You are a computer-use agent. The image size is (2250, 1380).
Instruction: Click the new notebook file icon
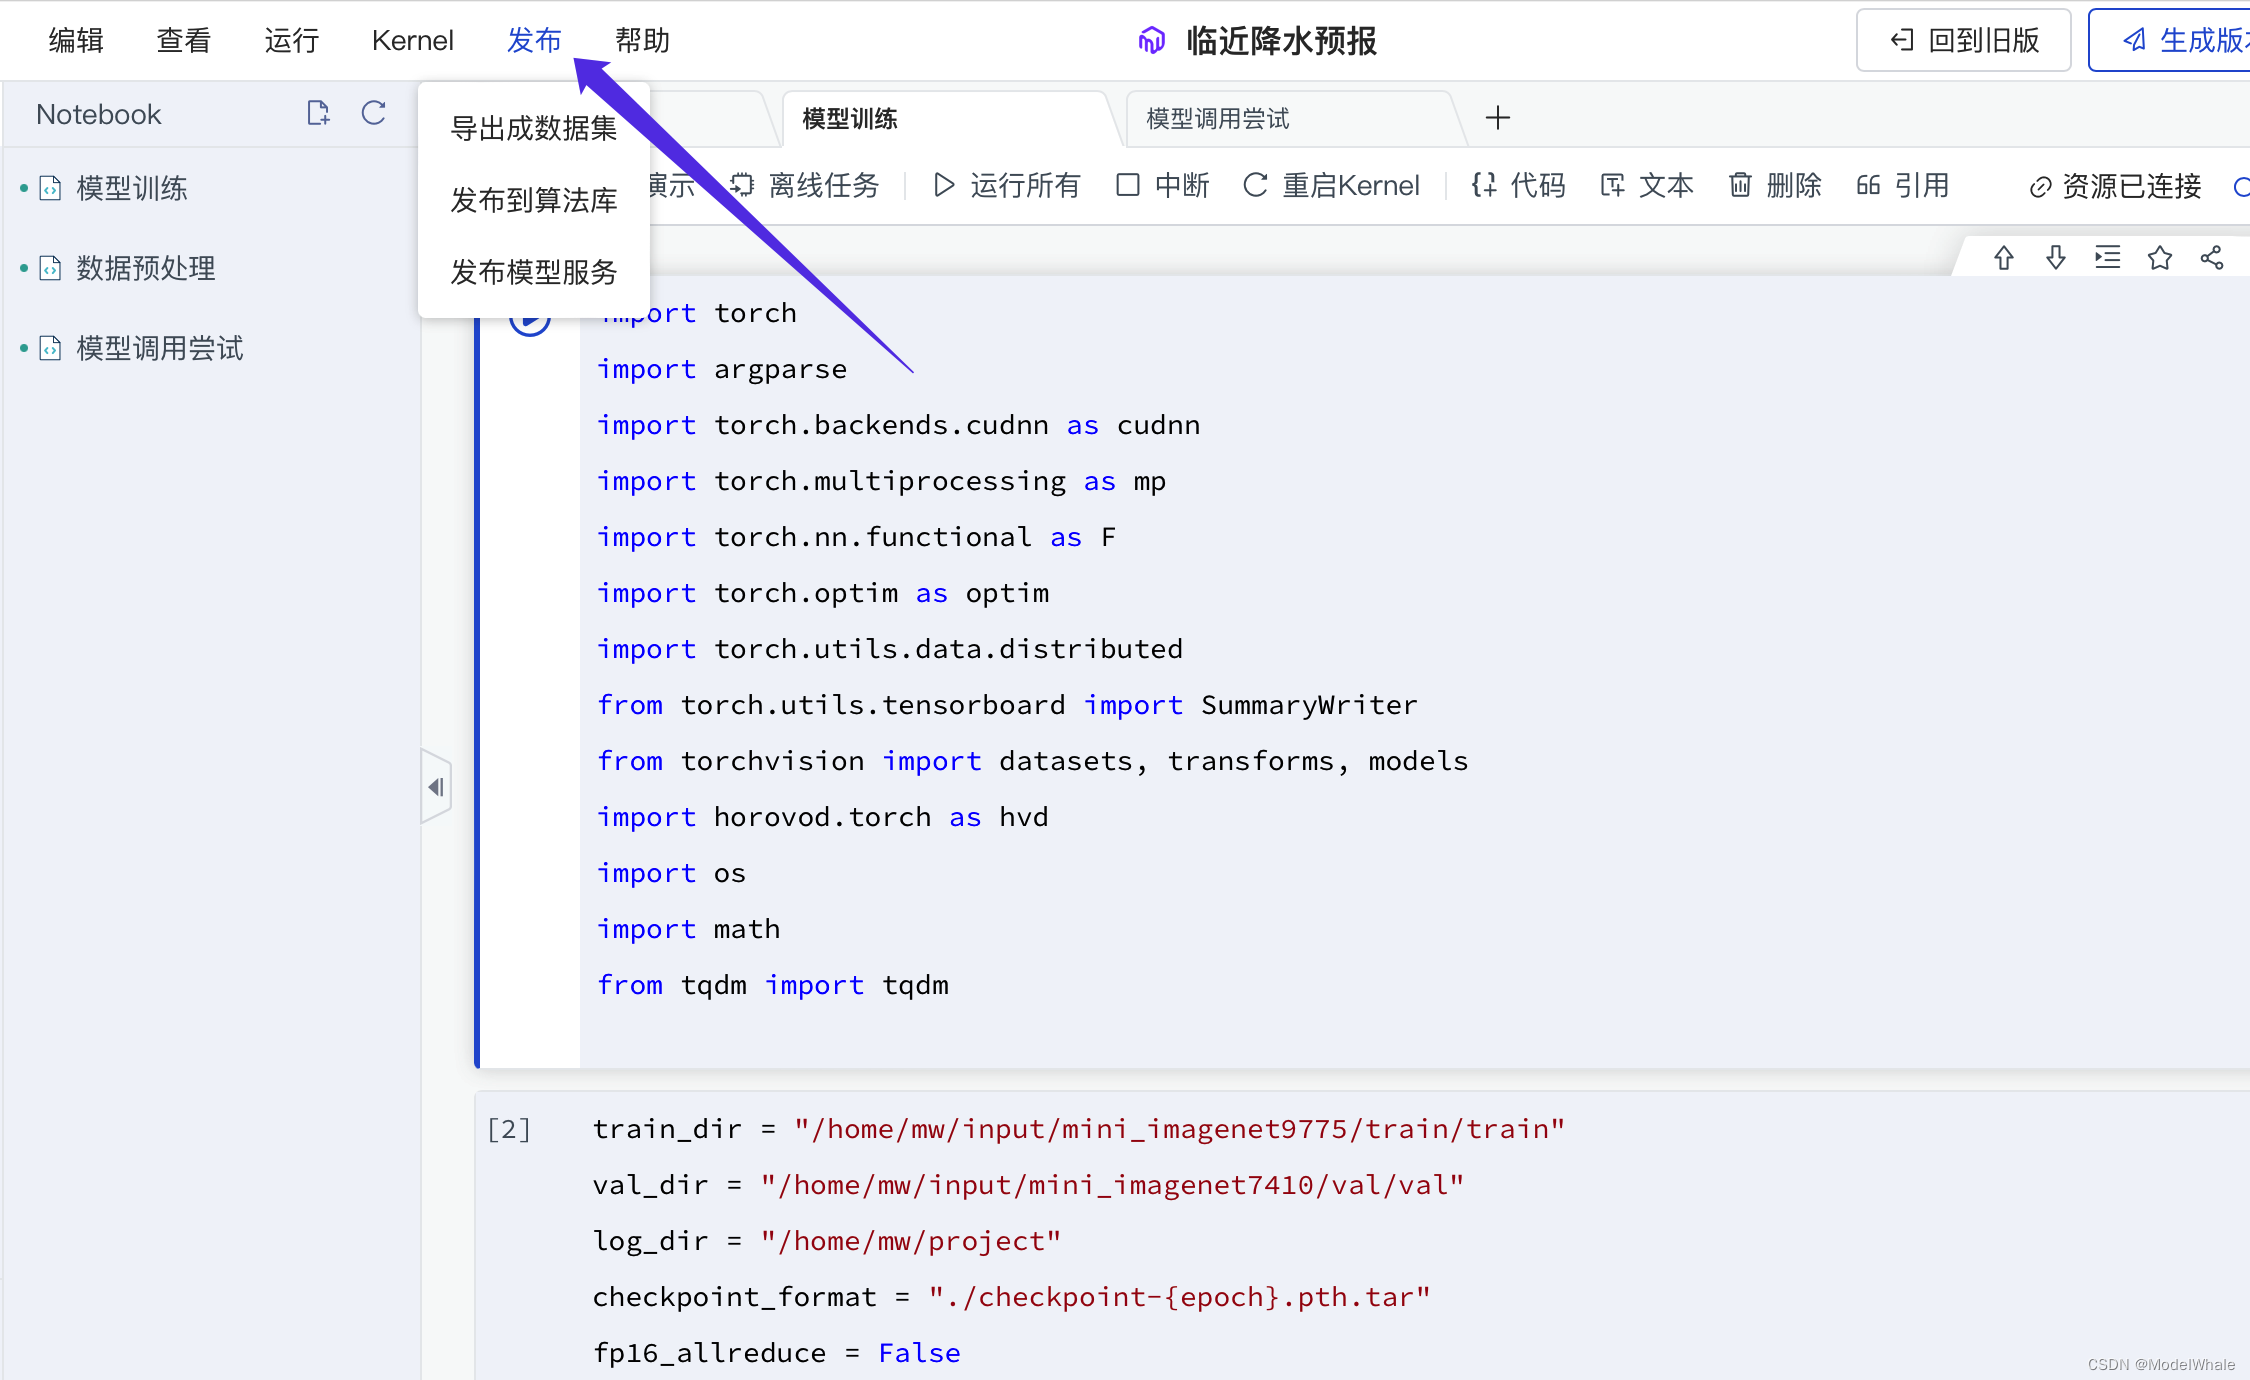tap(318, 113)
